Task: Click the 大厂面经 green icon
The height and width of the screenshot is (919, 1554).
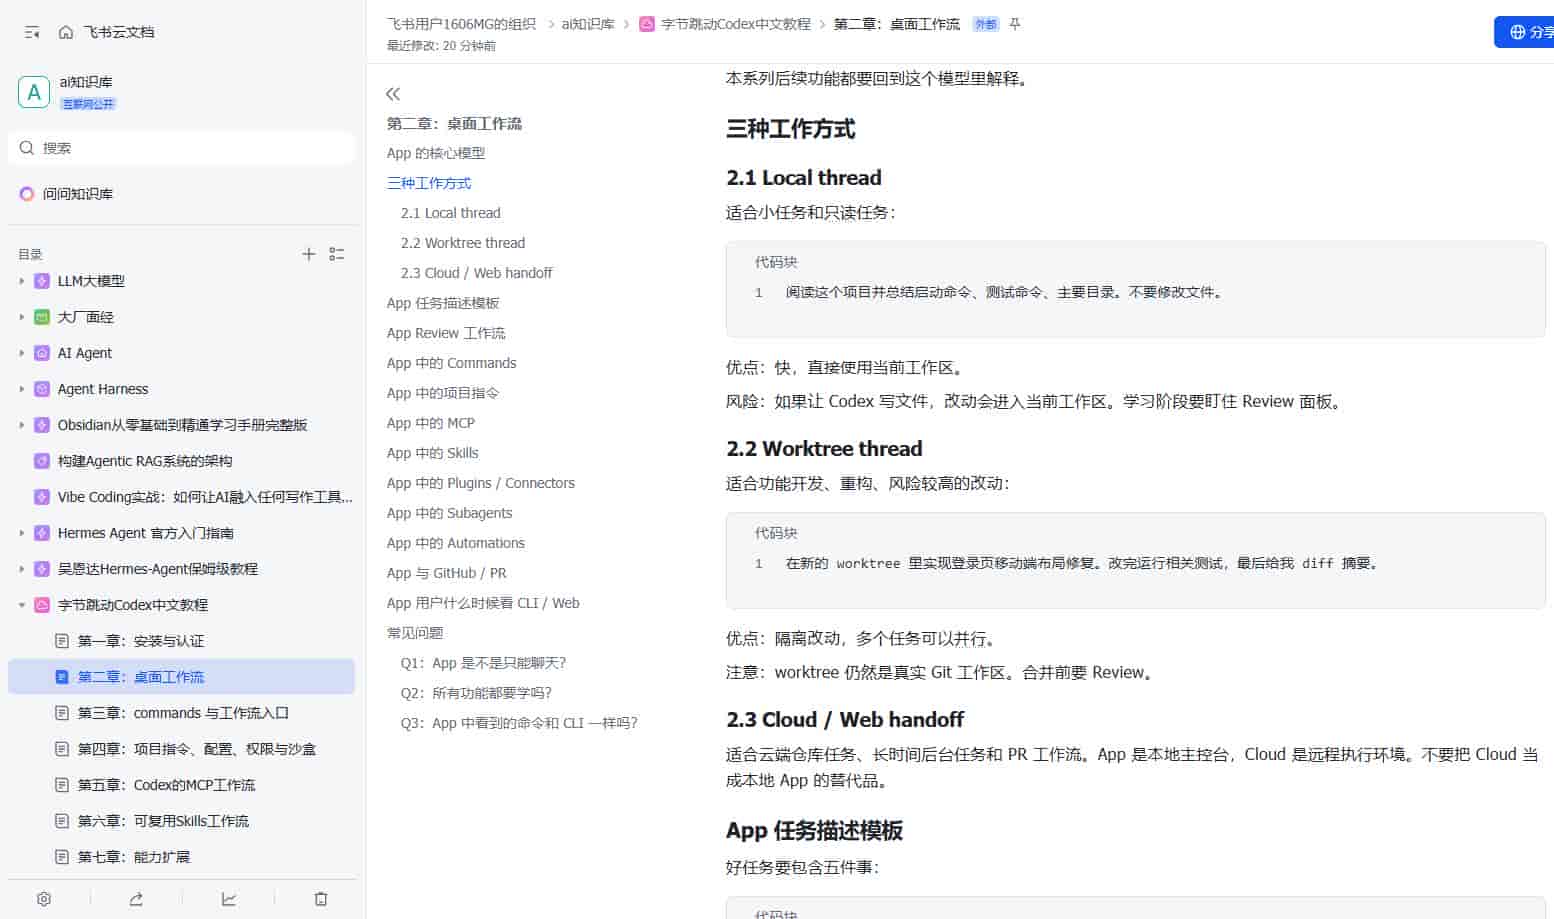Action: [x=42, y=317]
